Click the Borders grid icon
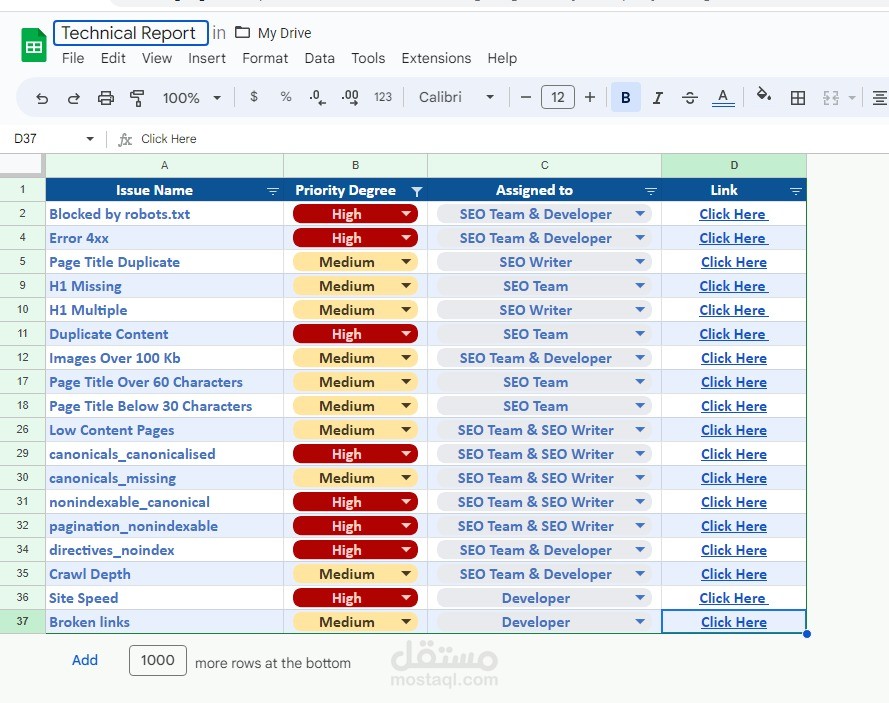889x703 pixels. [x=798, y=98]
